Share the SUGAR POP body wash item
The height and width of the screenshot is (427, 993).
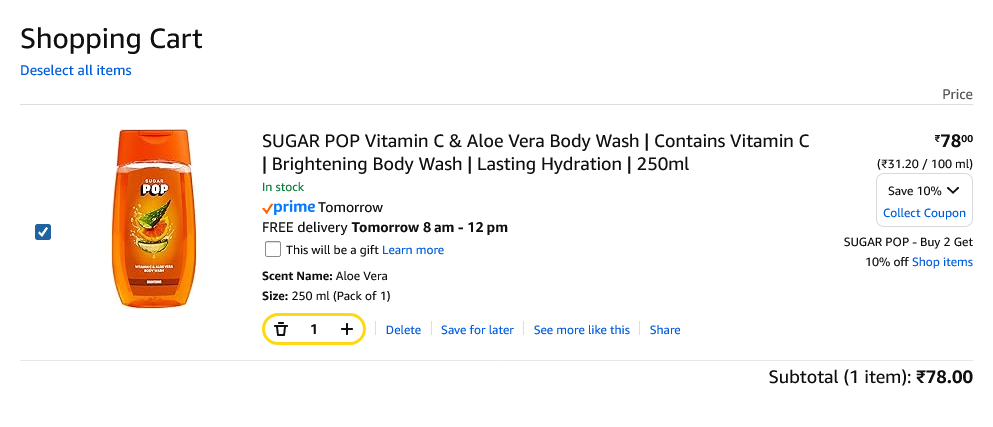tap(665, 330)
